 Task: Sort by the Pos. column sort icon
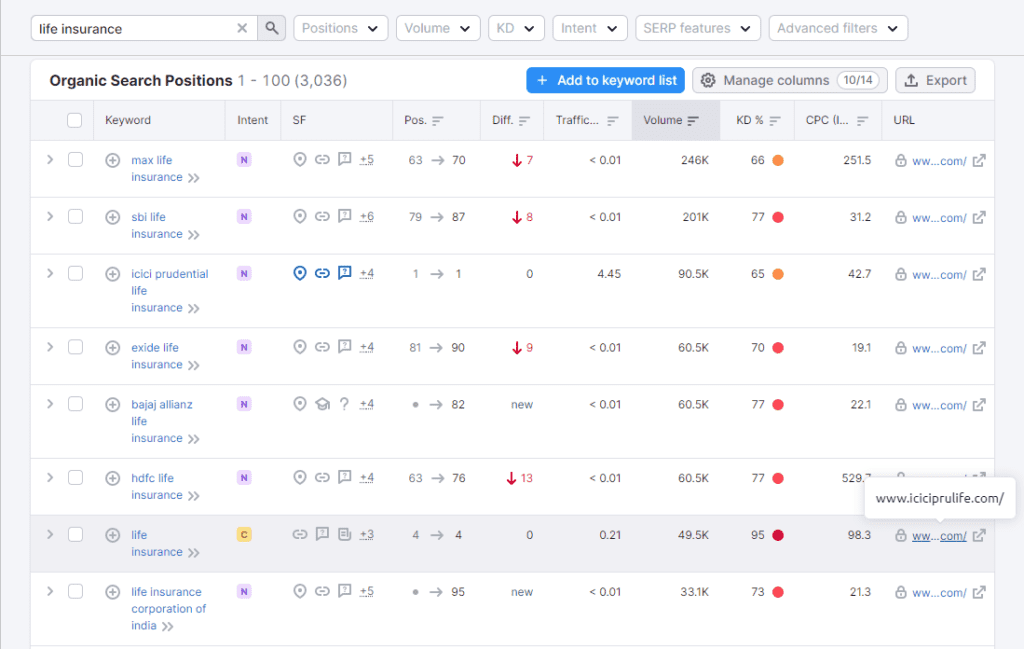tap(438, 120)
